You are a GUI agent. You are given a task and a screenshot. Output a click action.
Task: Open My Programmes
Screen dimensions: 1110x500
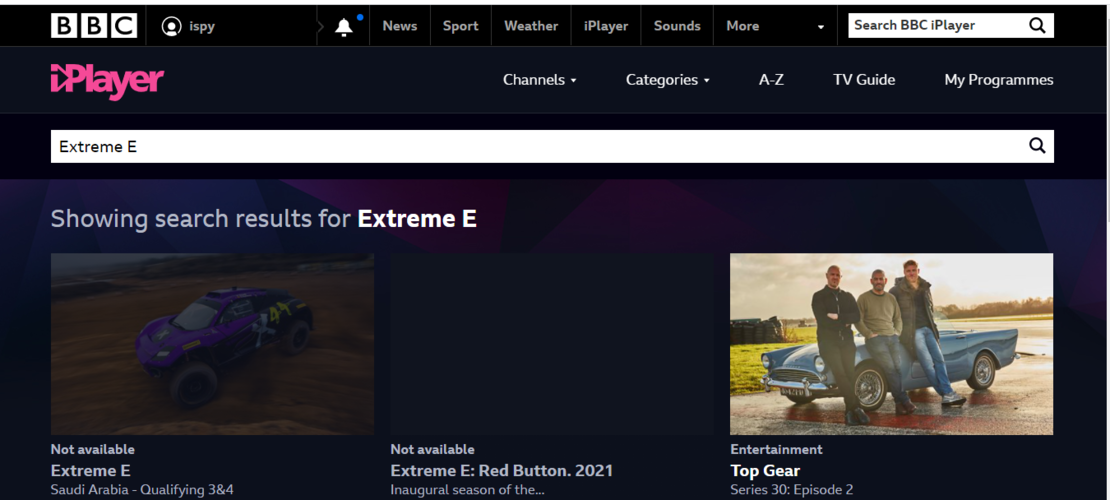pos(999,80)
